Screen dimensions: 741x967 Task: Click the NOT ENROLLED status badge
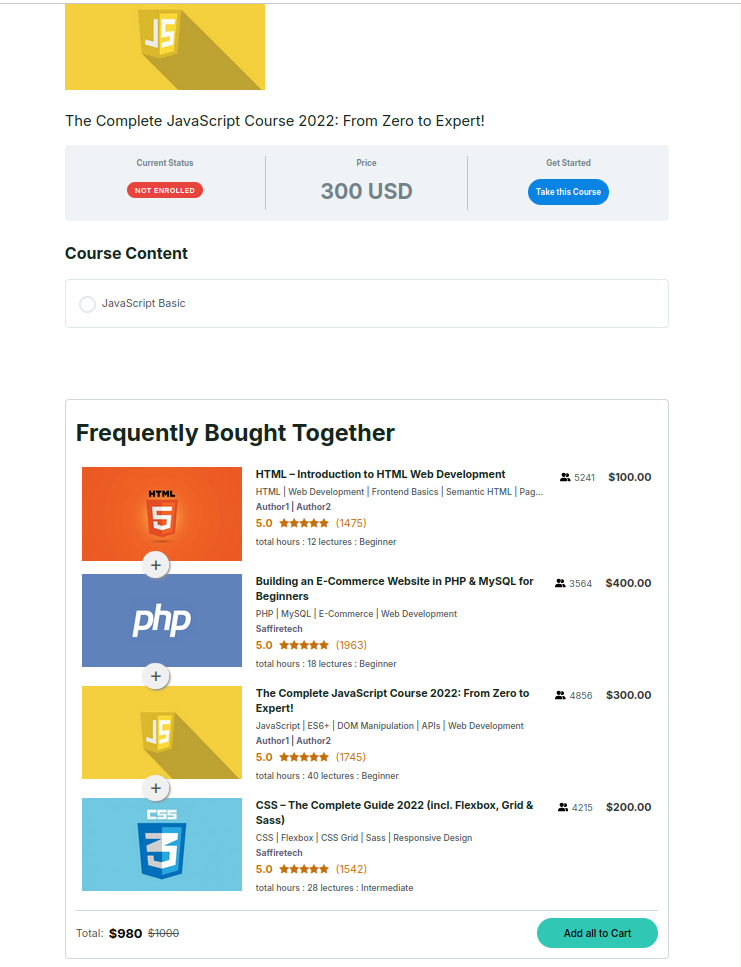click(x=165, y=190)
